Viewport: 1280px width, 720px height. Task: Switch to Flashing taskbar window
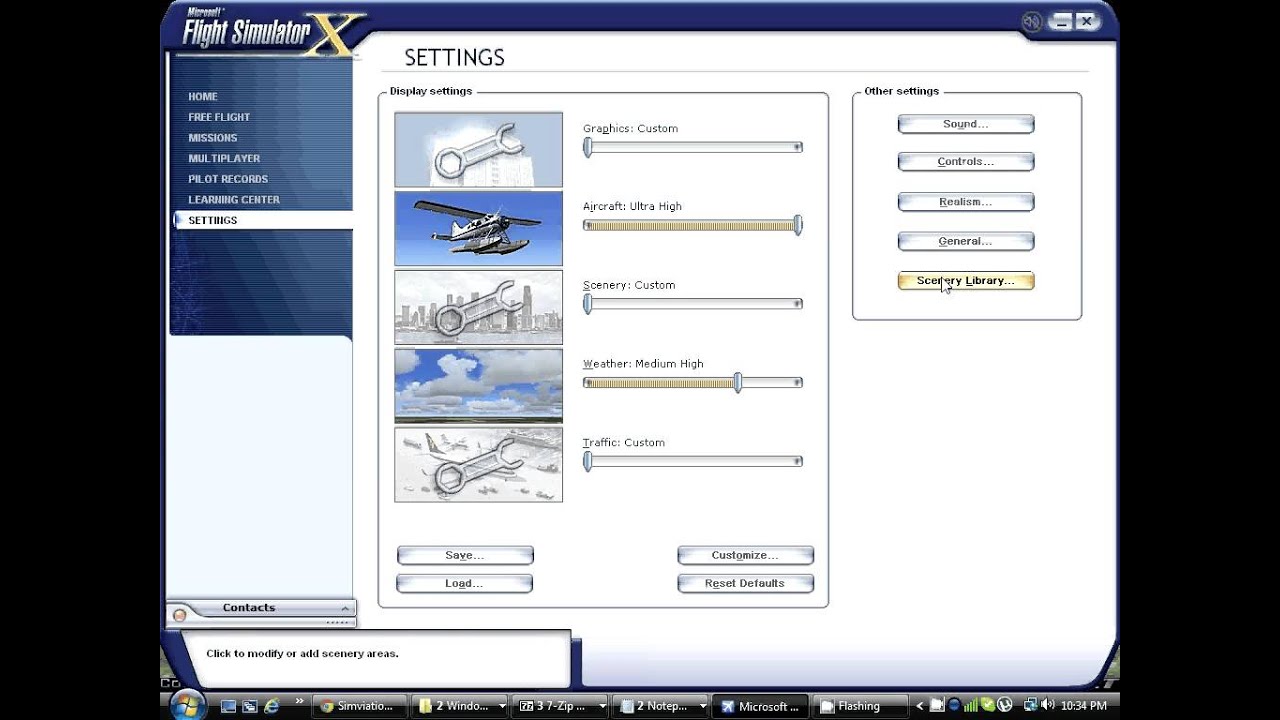(x=860, y=706)
